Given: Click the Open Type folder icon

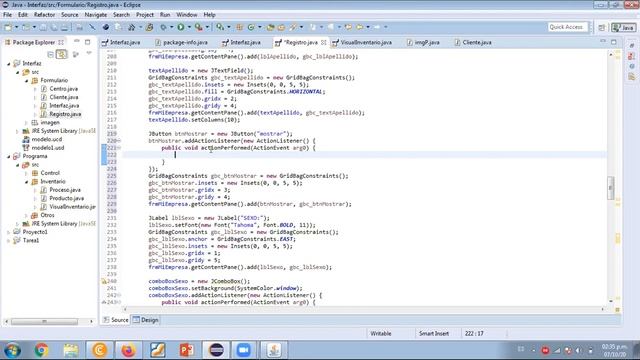Looking at the screenshot, I should [x=270, y=27].
